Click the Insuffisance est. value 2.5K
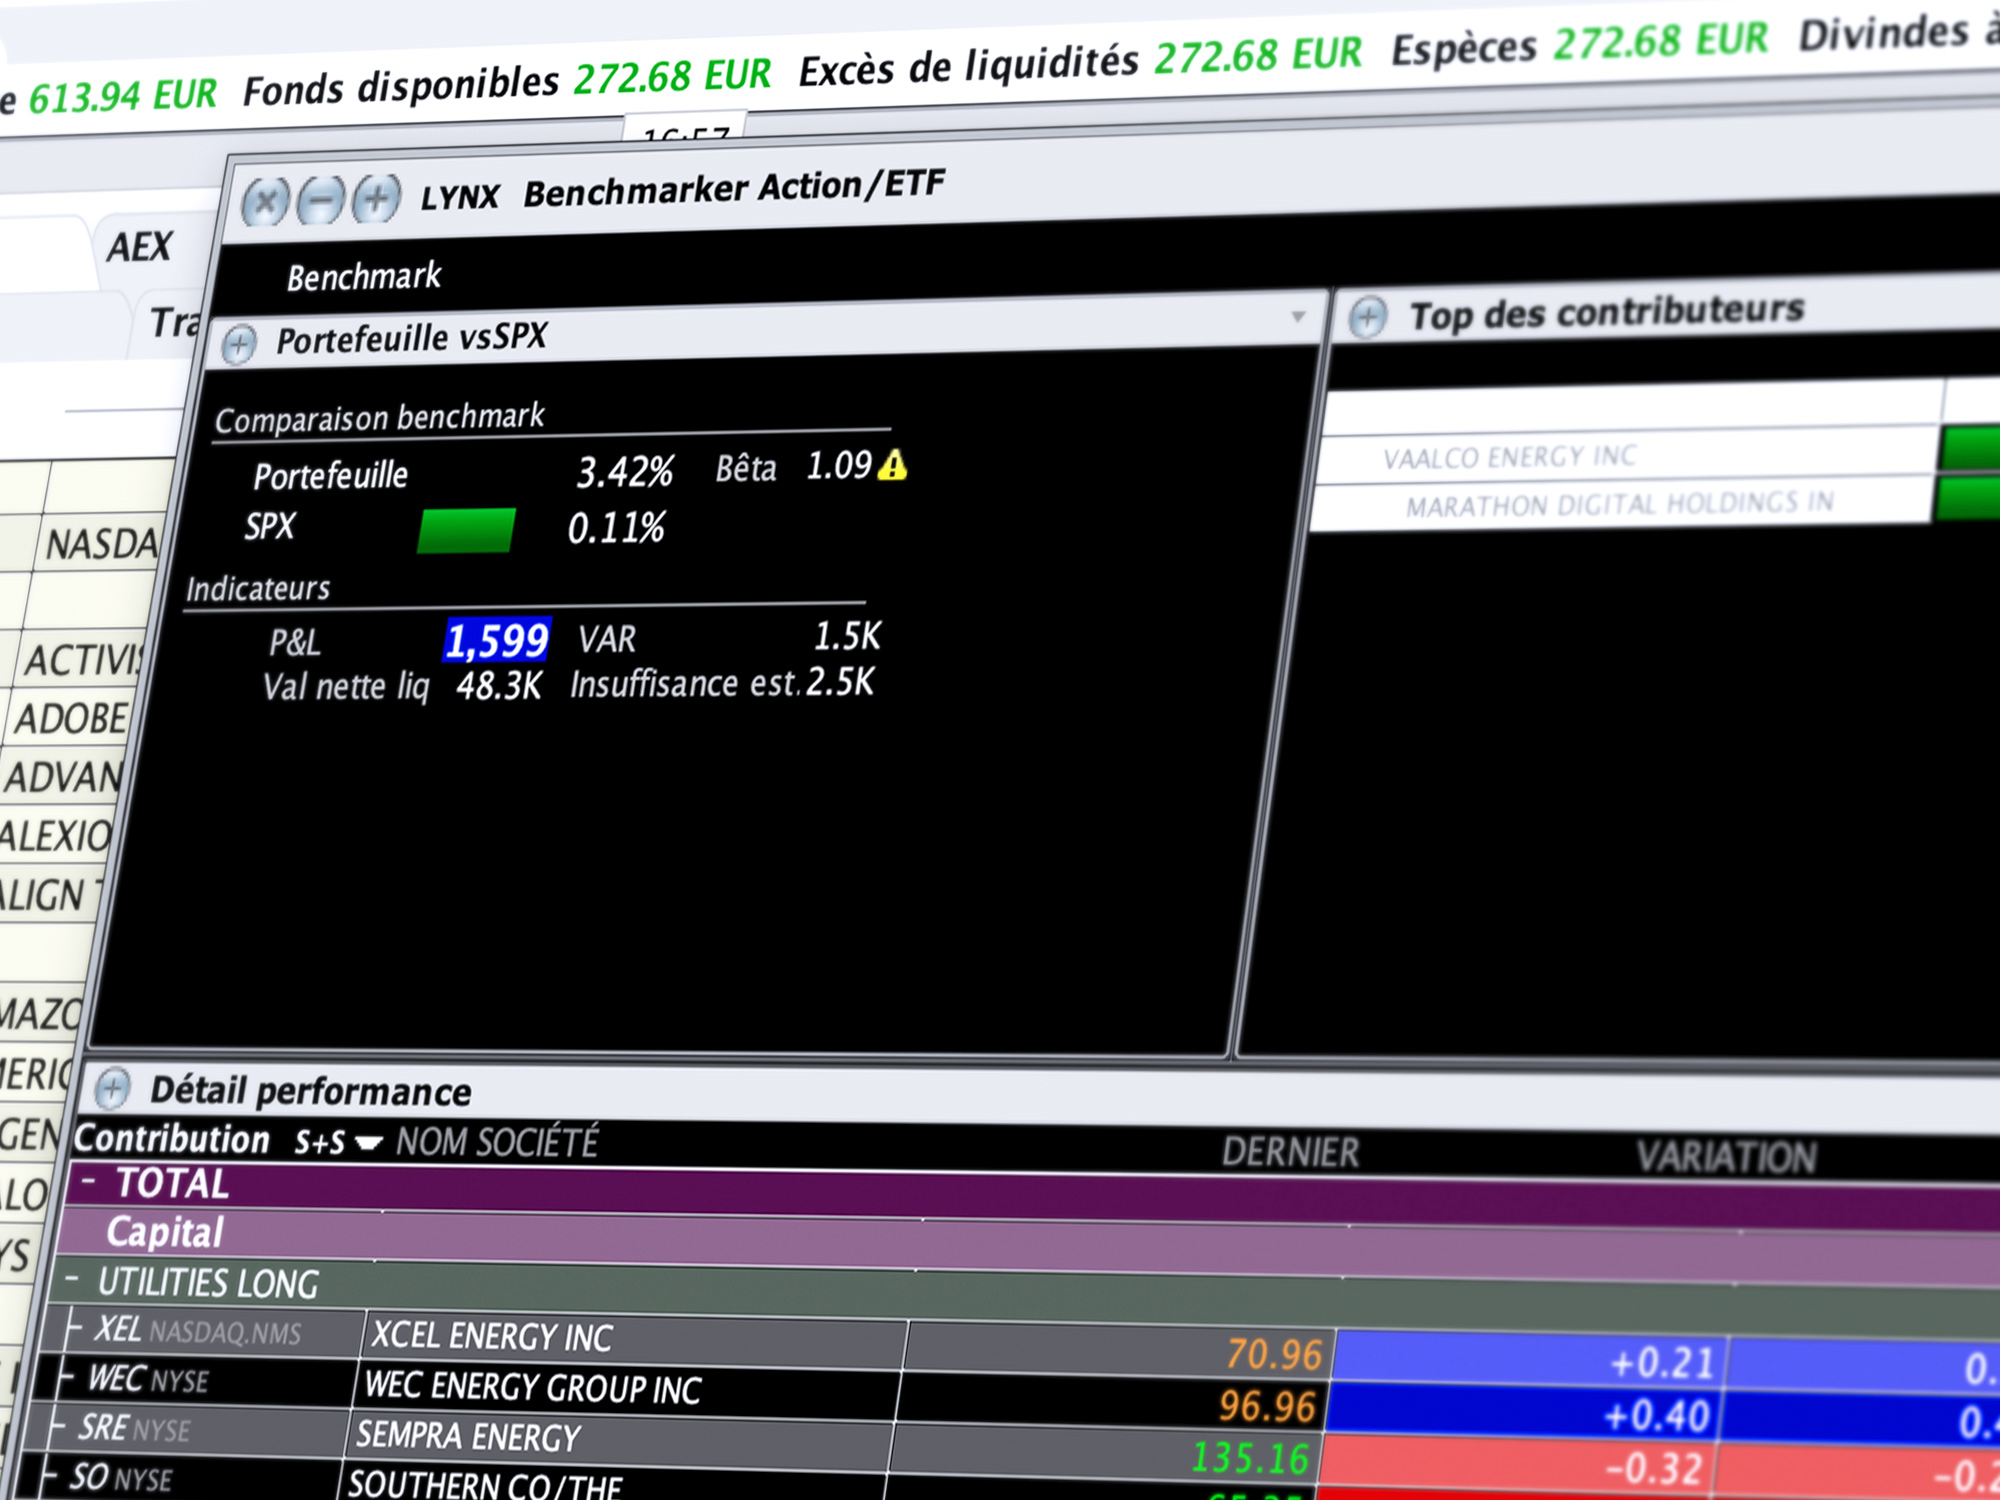Image resolution: width=2000 pixels, height=1500 pixels. pos(840,682)
